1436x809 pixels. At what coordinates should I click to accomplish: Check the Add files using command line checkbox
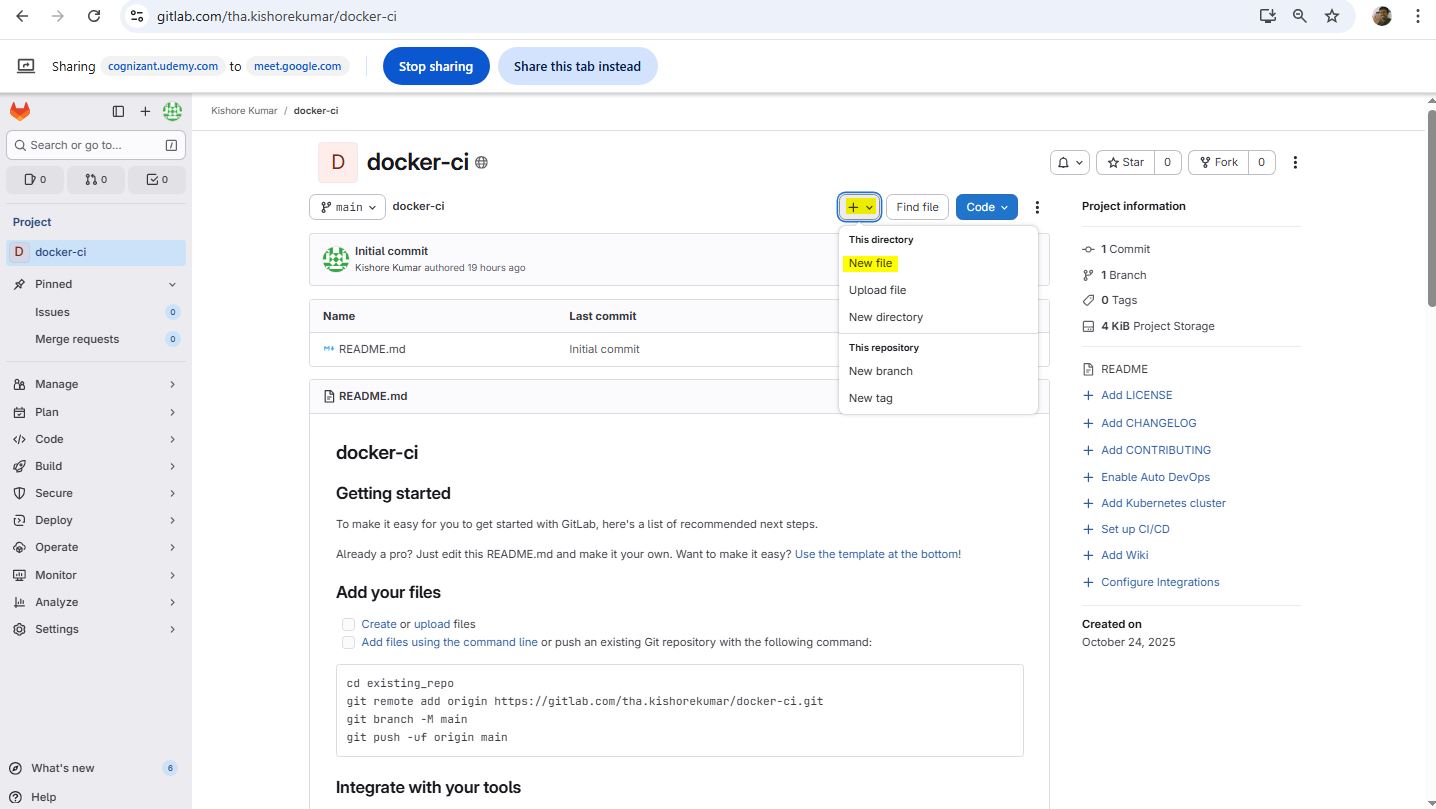coord(348,642)
